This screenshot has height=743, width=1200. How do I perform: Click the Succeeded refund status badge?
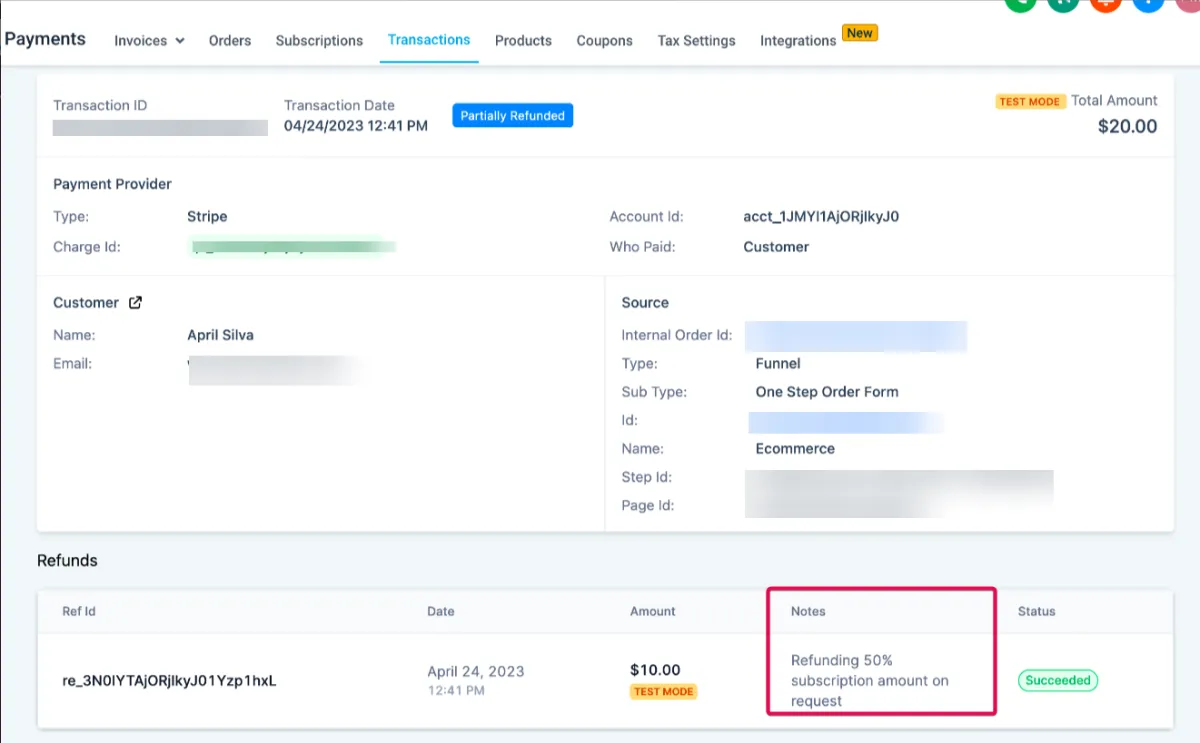(1058, 680)
